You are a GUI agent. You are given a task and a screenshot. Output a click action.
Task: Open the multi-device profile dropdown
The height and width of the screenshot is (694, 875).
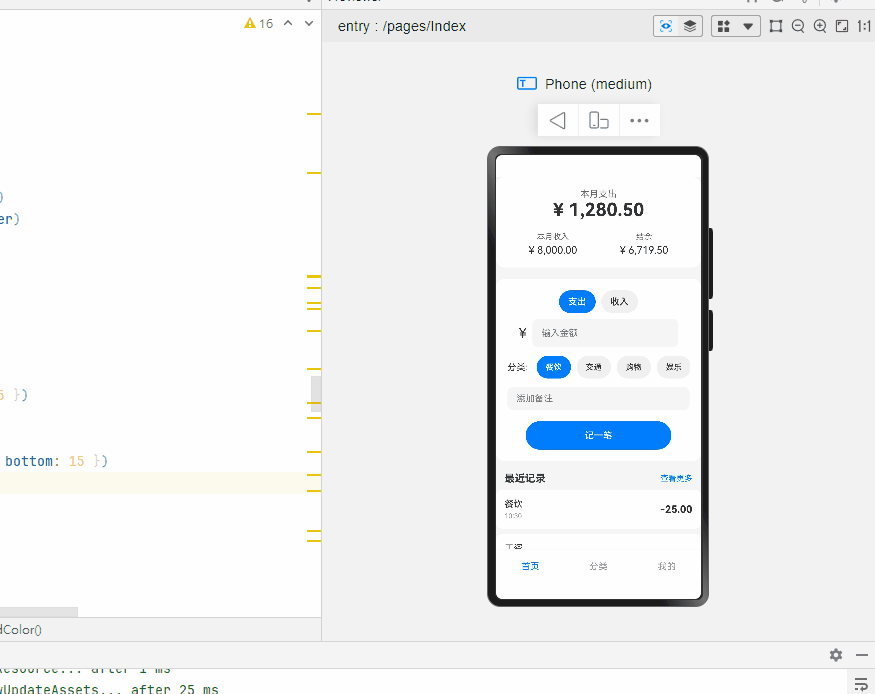736,26
